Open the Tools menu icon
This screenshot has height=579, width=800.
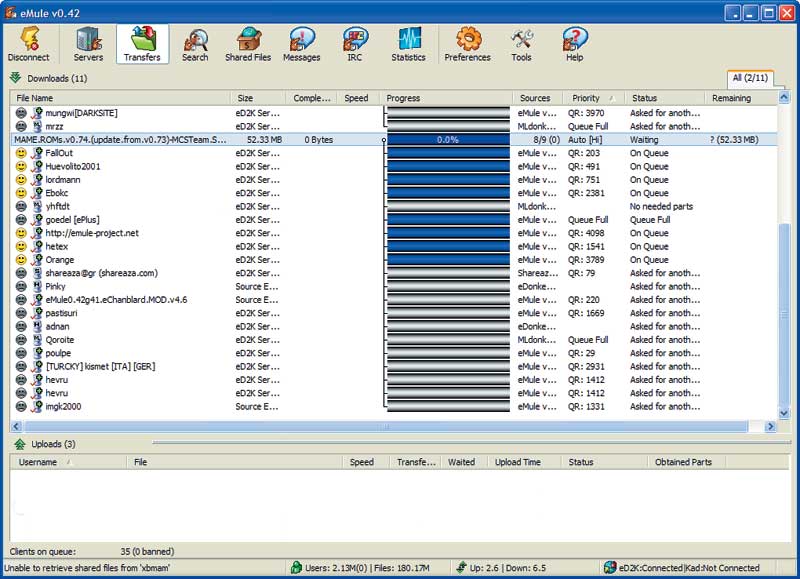[521, 45]
